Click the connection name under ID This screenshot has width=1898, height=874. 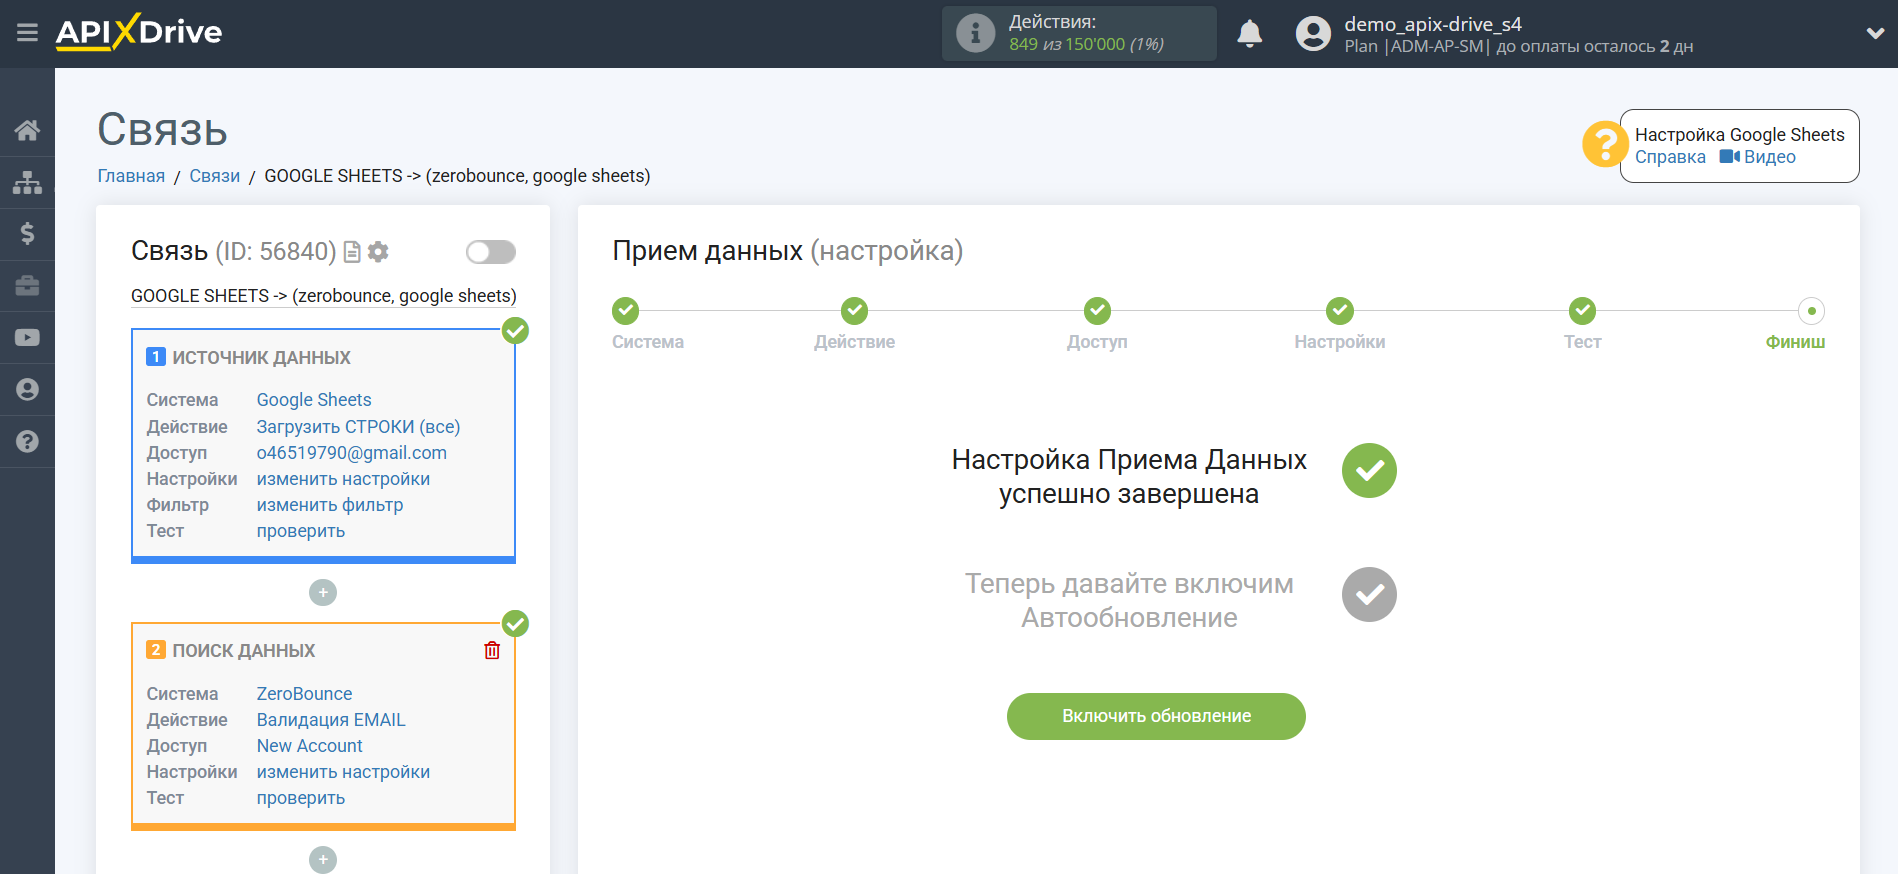pyautogui.click(x=324, y=296)
